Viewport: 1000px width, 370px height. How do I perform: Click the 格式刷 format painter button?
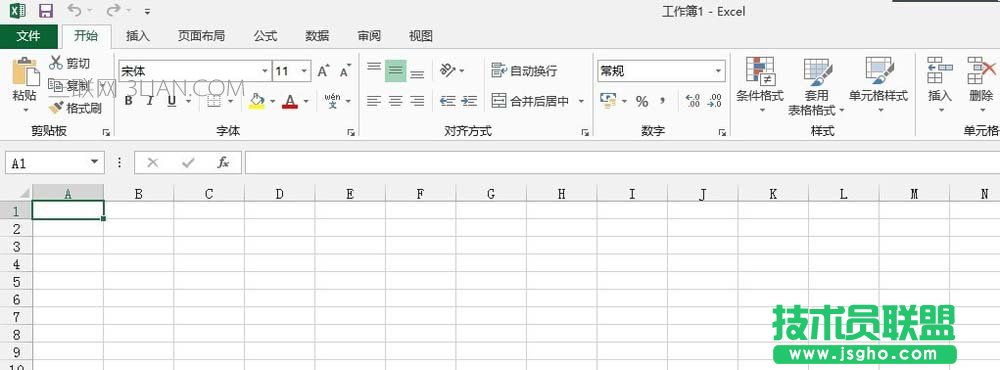pyautogui.click(x=75, y=108)
